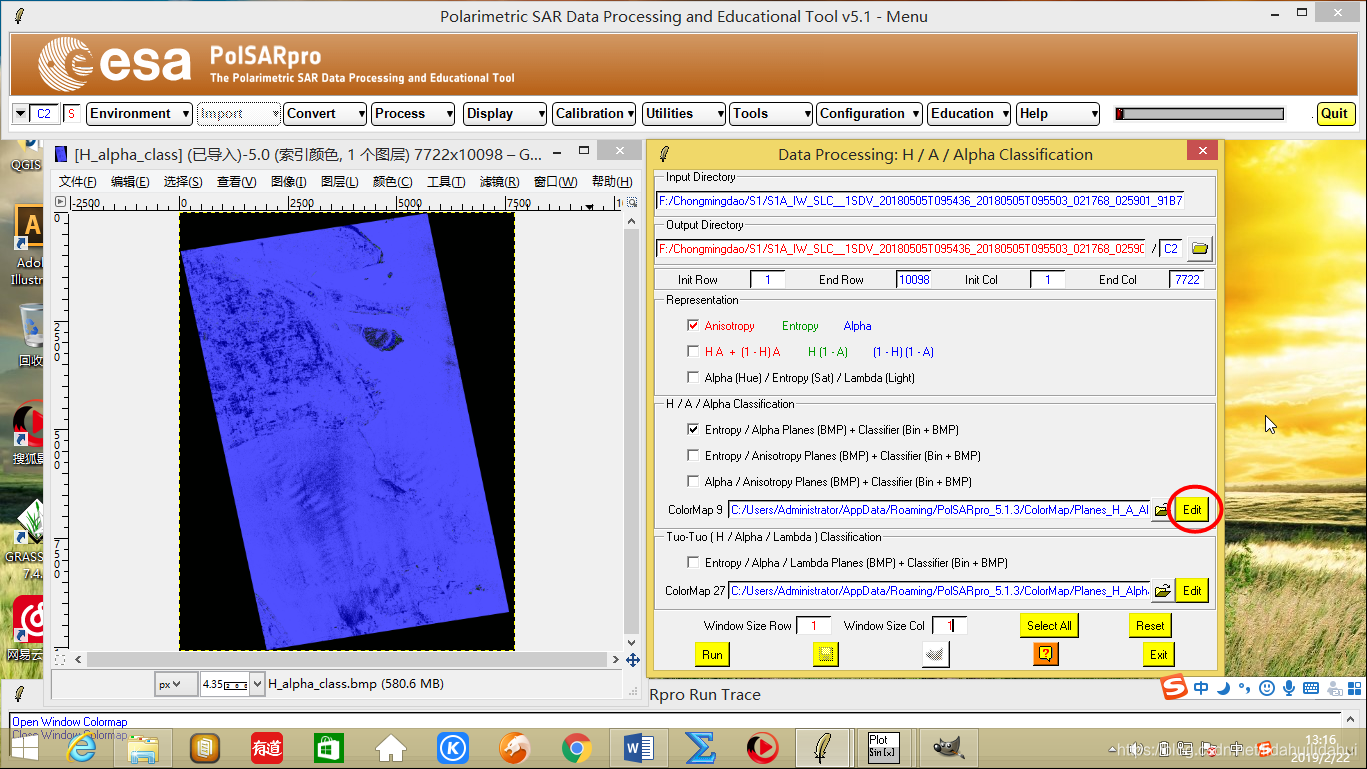Switch to GIMP via taskbar icon
The width and height of the screenshot is (1367, 769).
947,747
